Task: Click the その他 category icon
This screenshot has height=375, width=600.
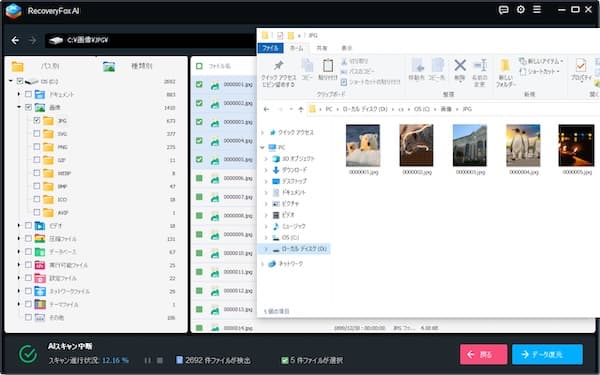Action: [x=40, y=317]
